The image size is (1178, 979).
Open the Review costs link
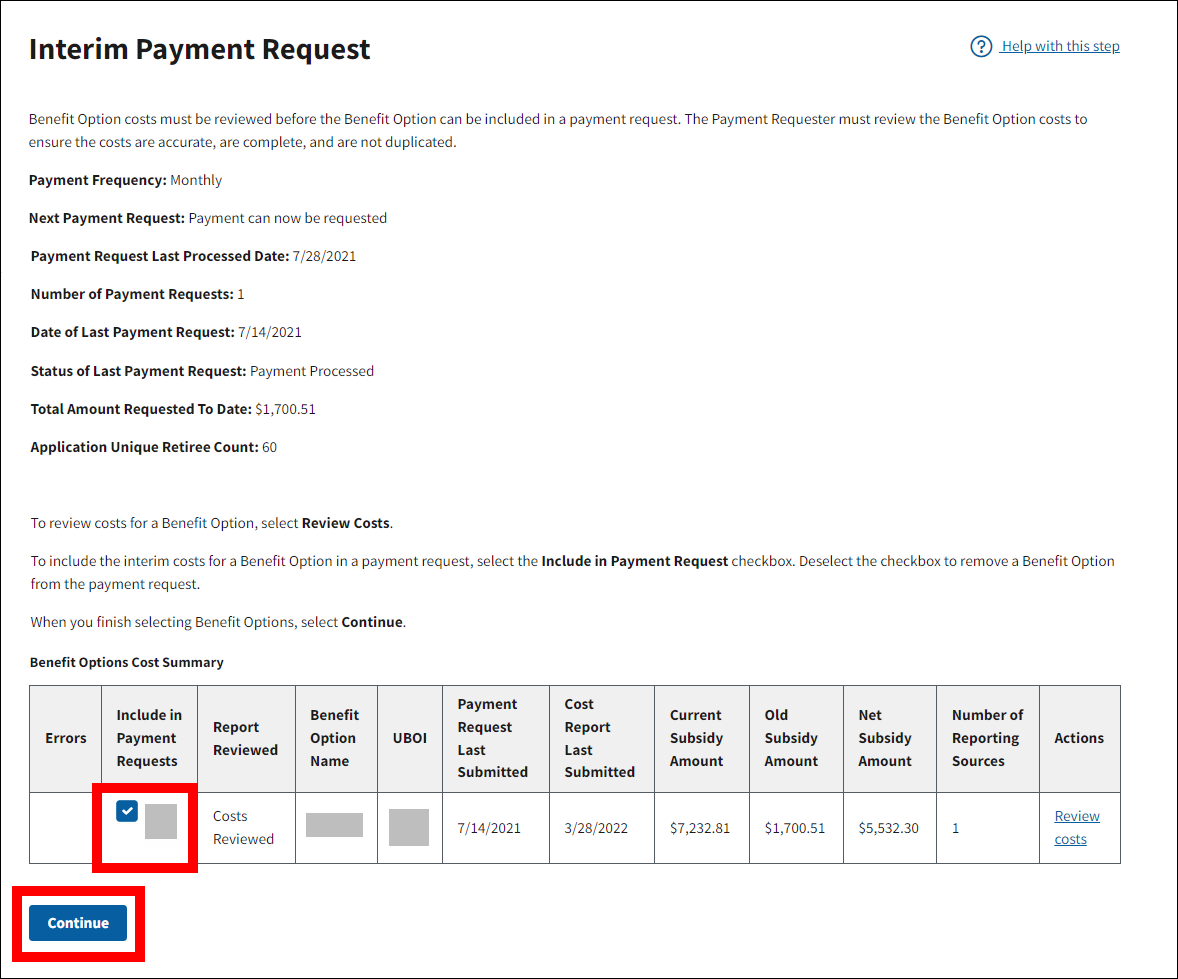pos(1076,828)
